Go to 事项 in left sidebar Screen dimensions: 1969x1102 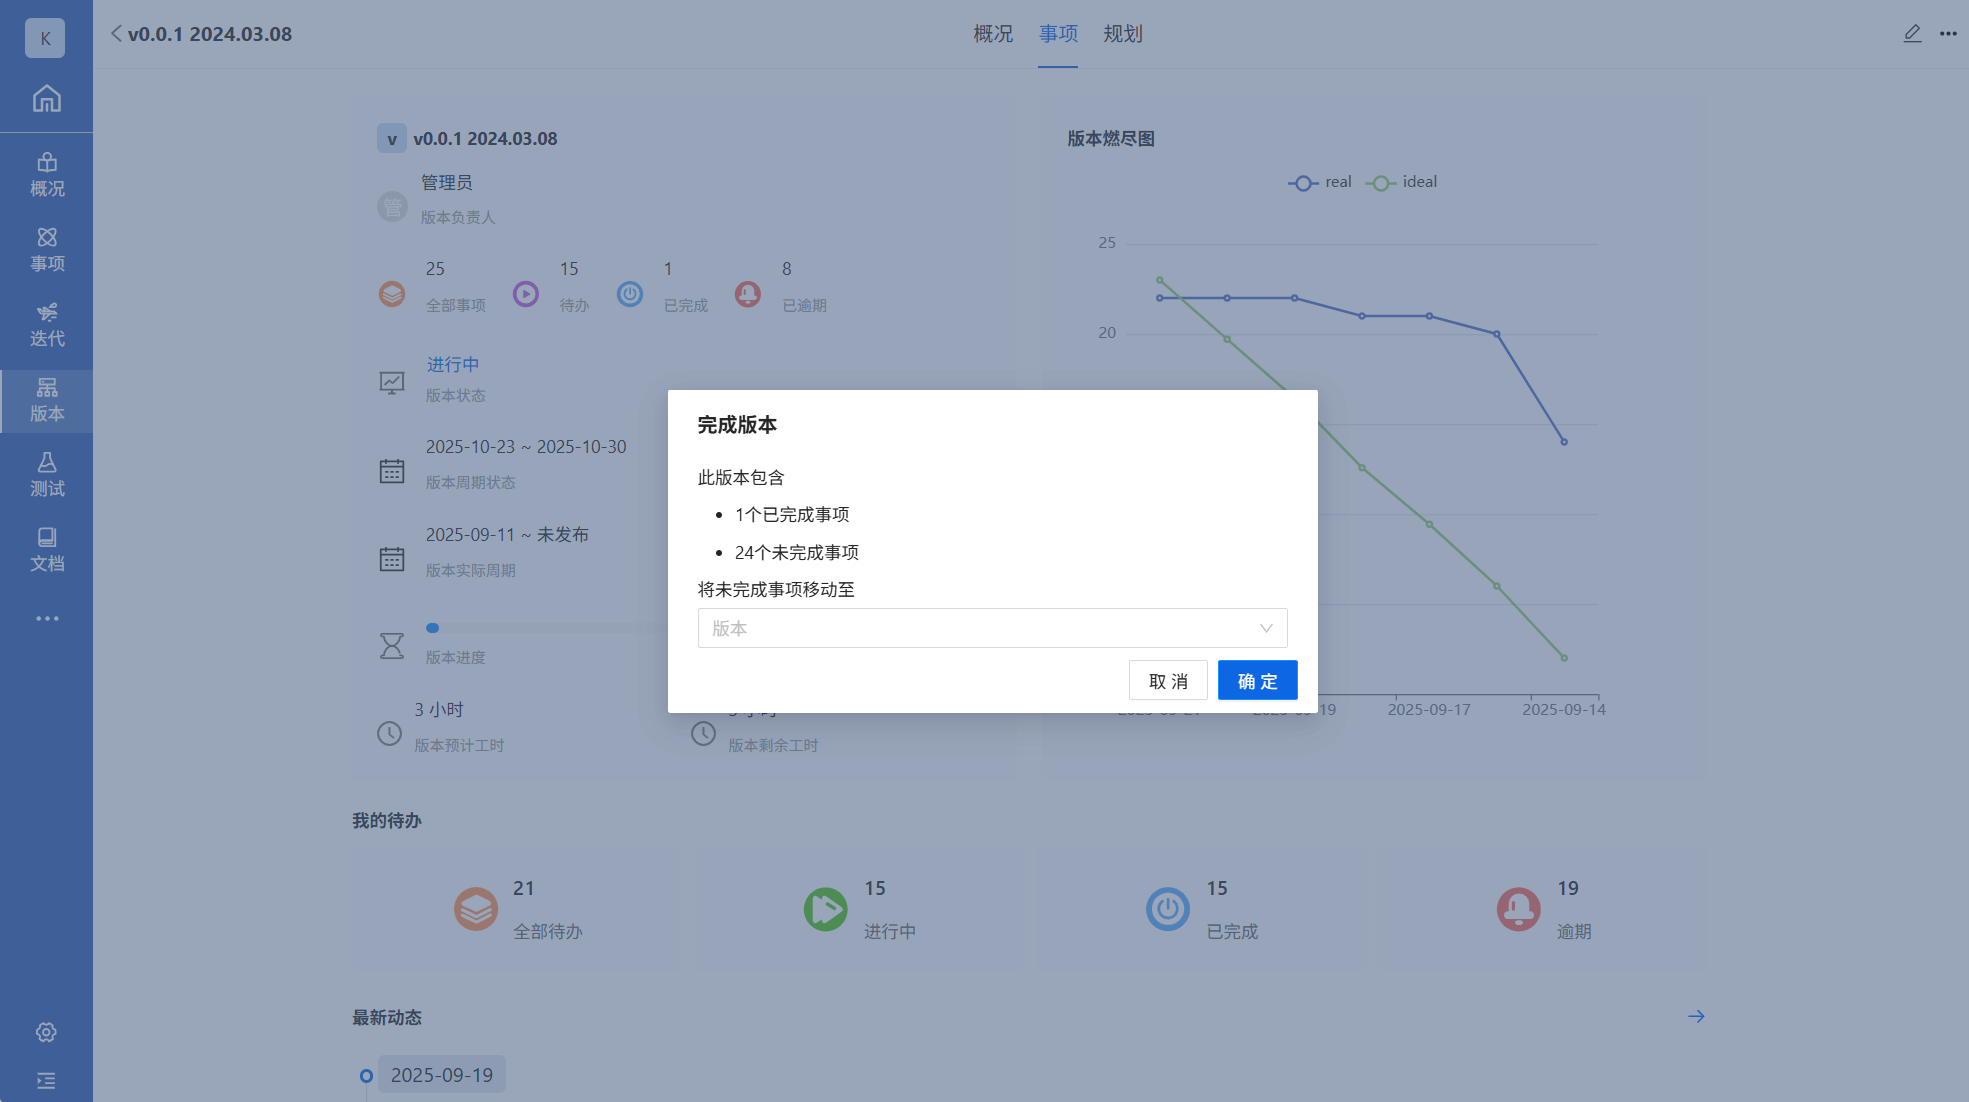pos(46,250)
